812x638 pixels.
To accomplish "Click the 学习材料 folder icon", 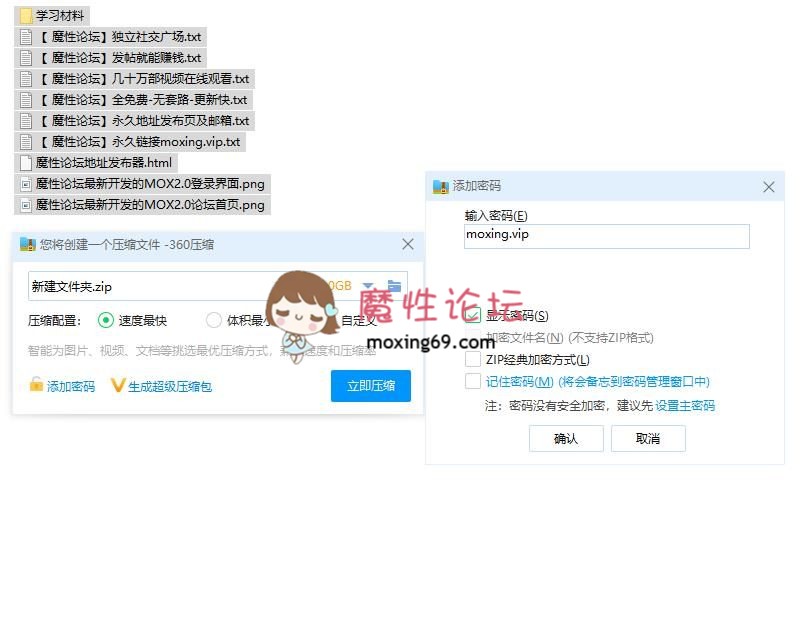I will click(26, 16).
